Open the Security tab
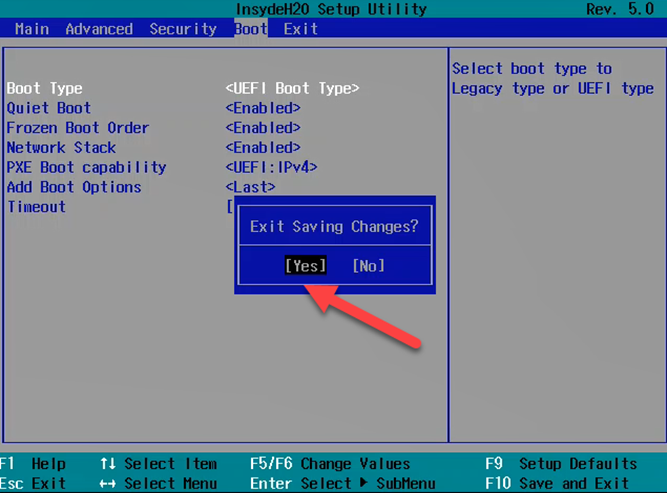This screenshot has height=493, width=667. 183,29
